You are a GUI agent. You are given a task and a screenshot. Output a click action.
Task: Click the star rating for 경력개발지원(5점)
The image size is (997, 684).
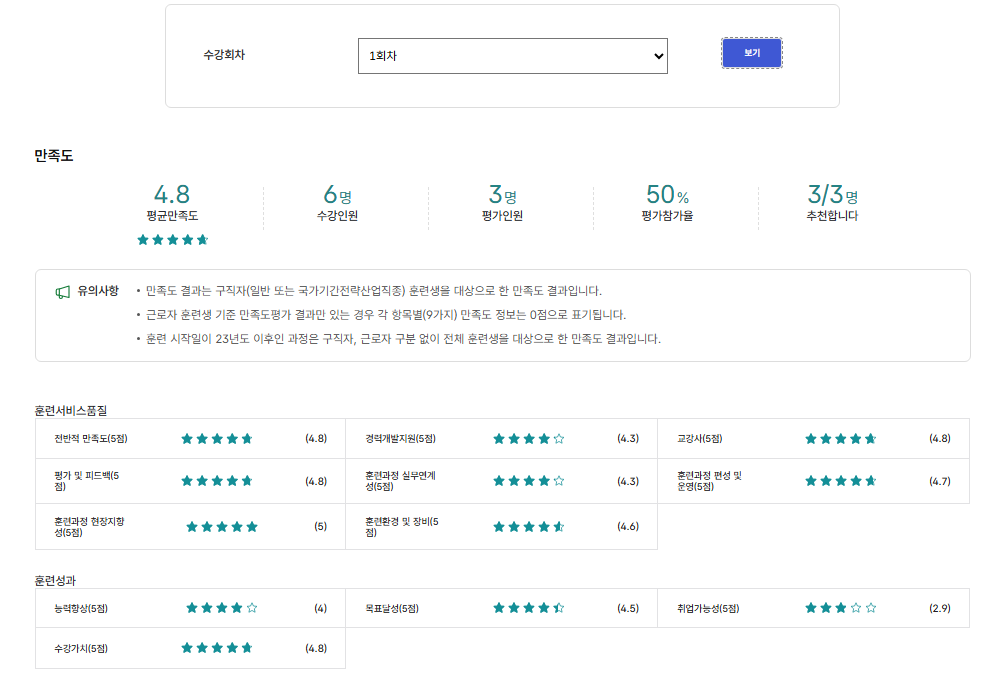(529, 439)
